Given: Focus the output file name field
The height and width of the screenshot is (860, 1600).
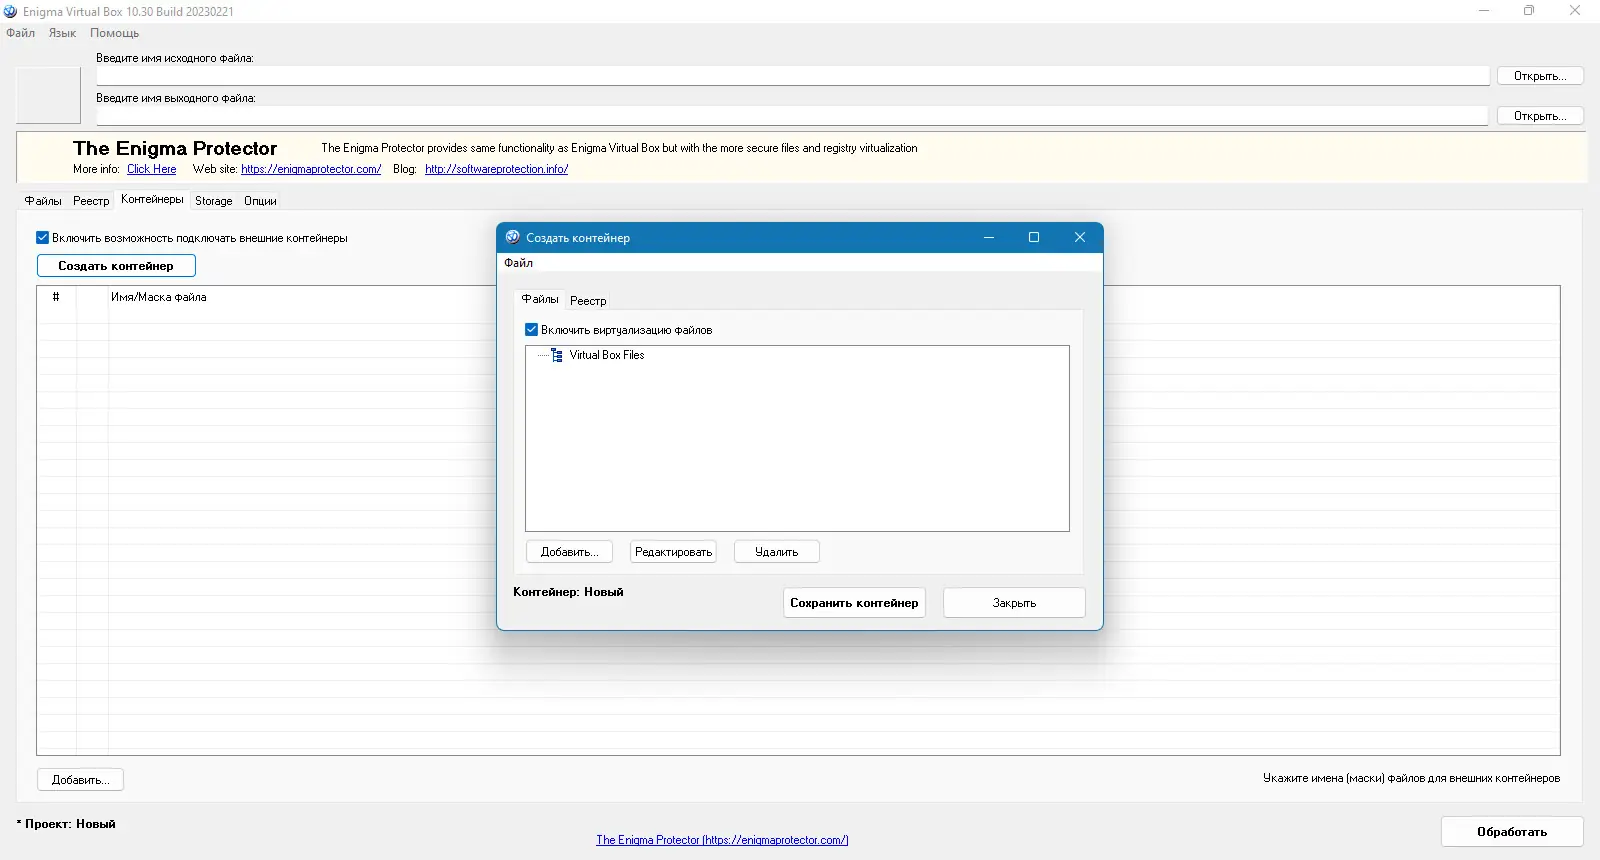Looking at the screenshot, I should pyautogui.click(x=793, y=116).
